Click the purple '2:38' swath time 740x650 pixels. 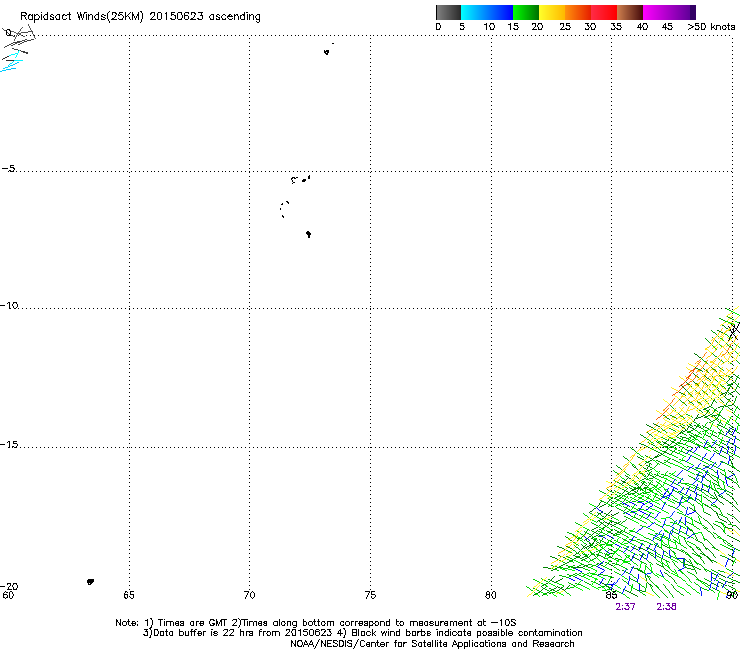pos(666,607)
